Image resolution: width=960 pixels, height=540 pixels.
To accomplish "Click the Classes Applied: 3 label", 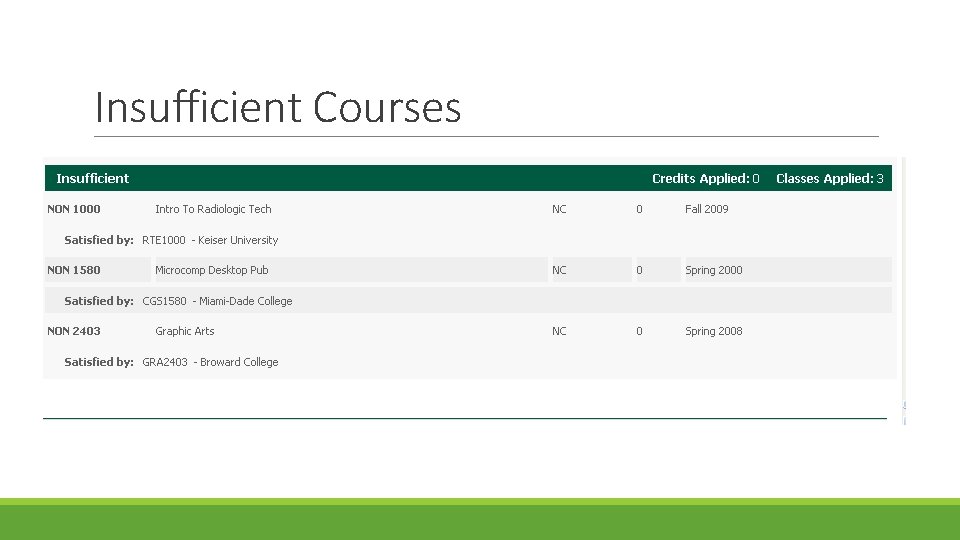I will click(x=830, y=178).
